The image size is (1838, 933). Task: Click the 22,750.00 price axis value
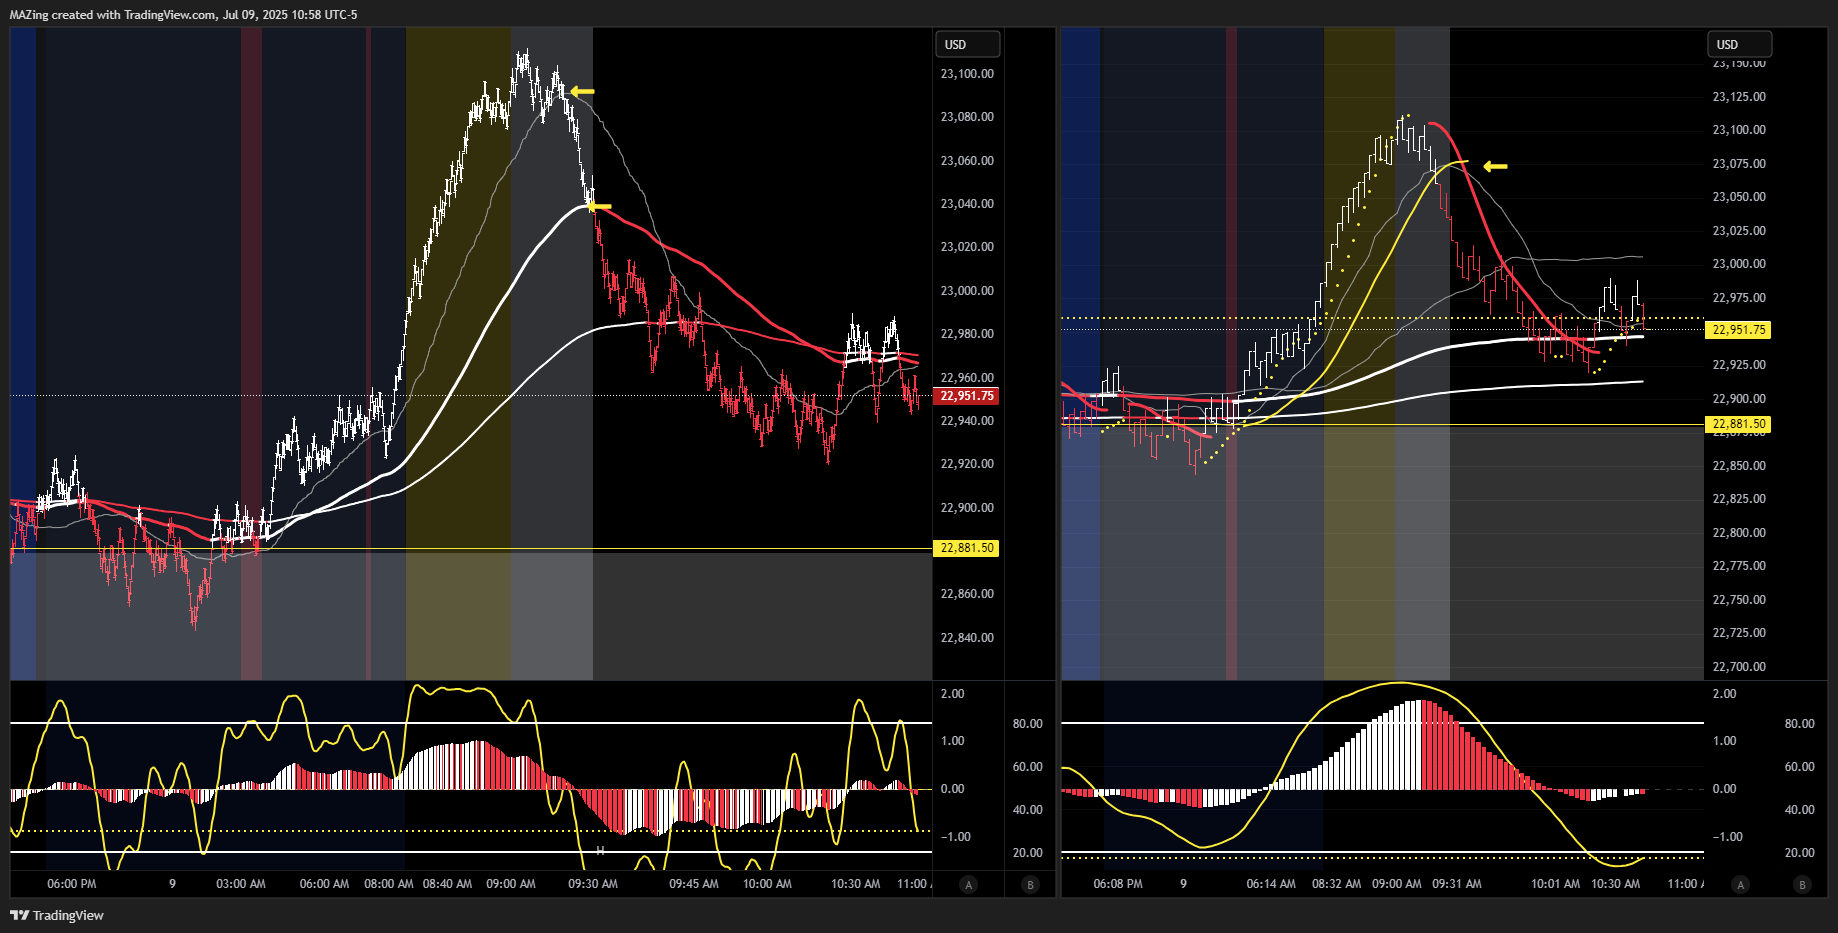pyautogui.click(x=1739, y=600)
